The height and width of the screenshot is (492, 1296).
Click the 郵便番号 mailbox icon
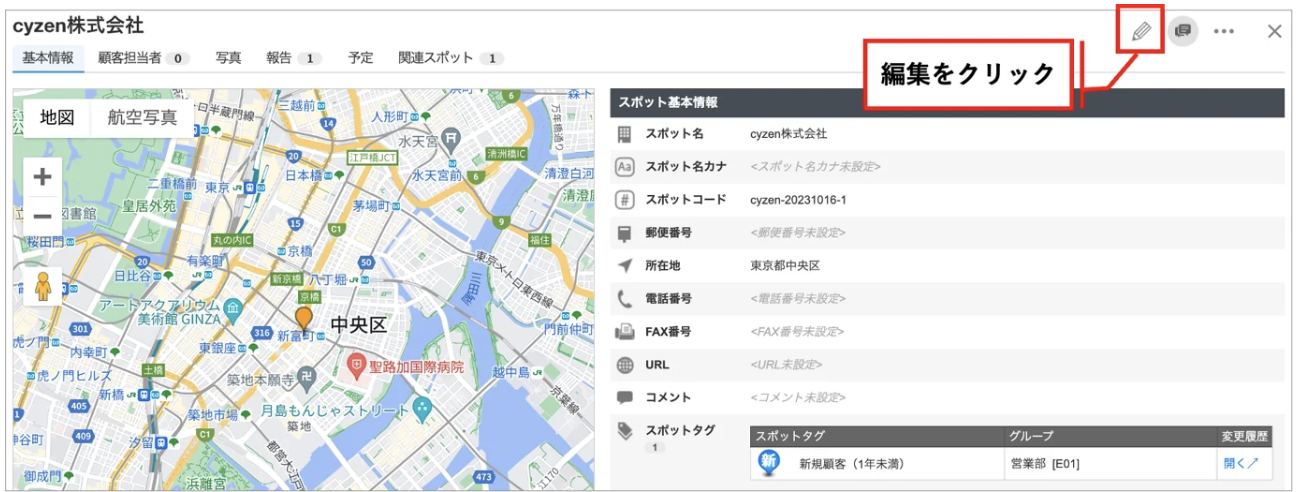(625, 233)
